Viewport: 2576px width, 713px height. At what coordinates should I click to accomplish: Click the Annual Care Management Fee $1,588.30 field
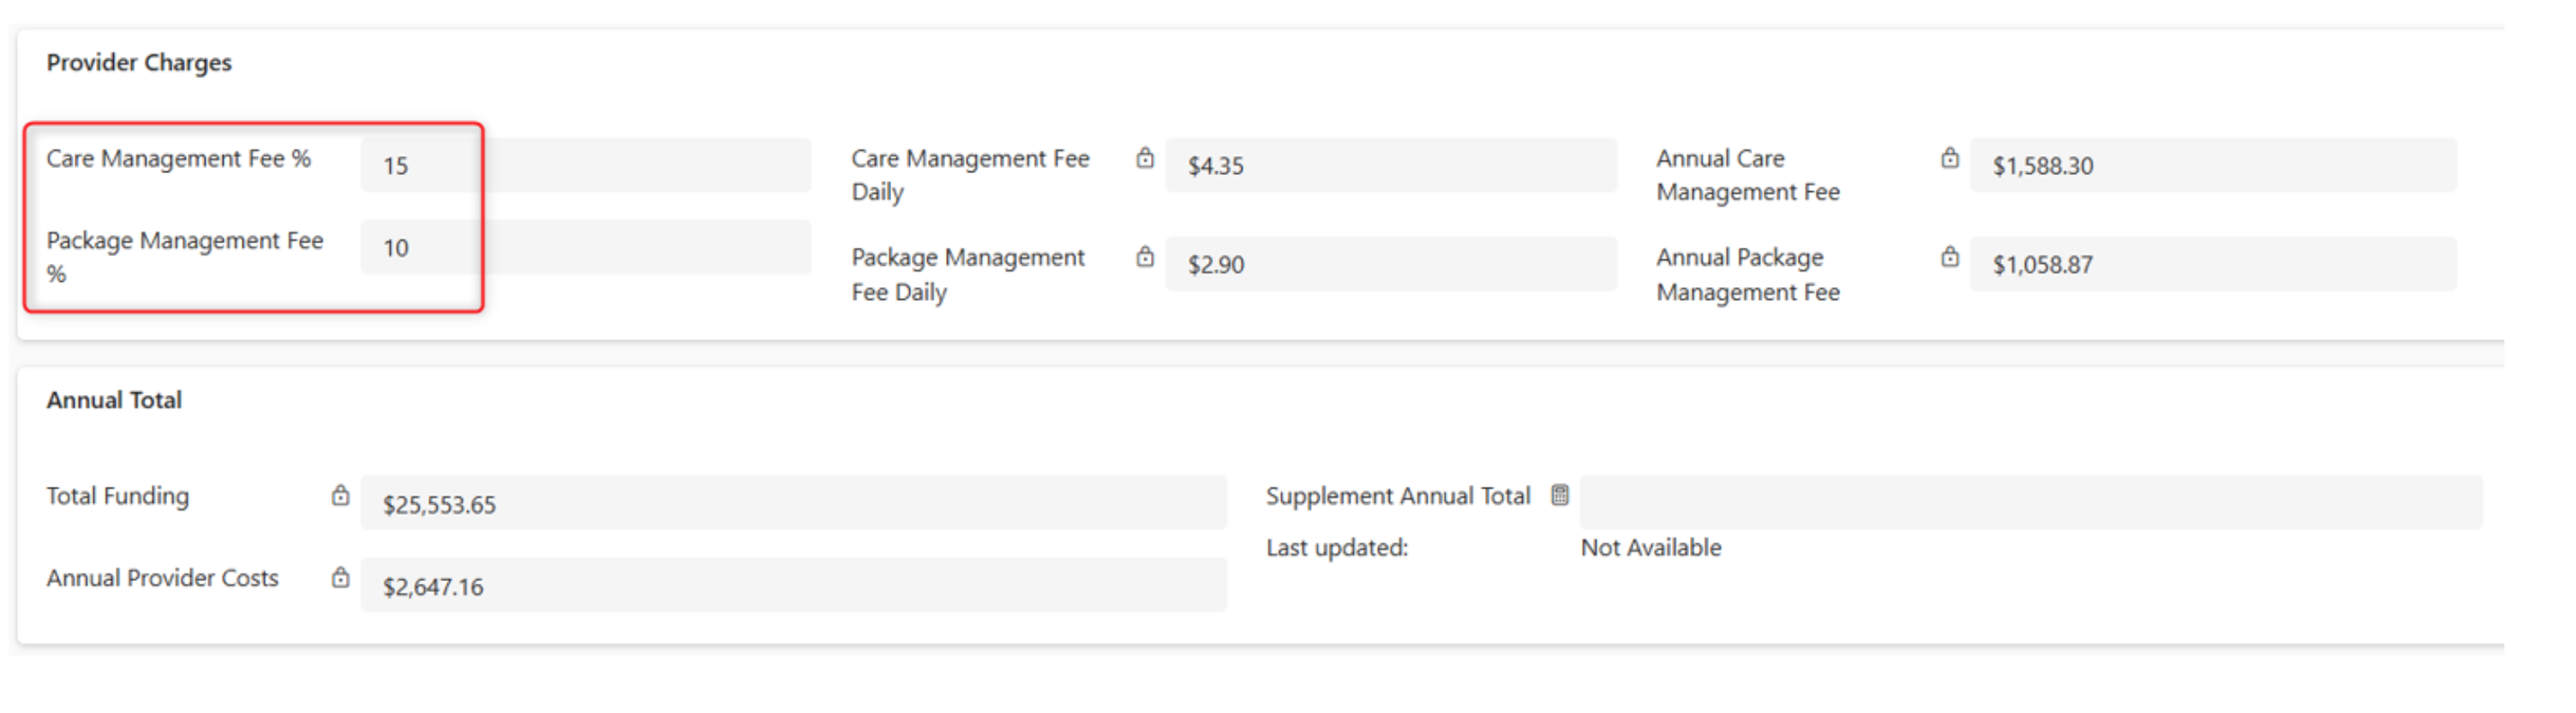pos(2212,165)
